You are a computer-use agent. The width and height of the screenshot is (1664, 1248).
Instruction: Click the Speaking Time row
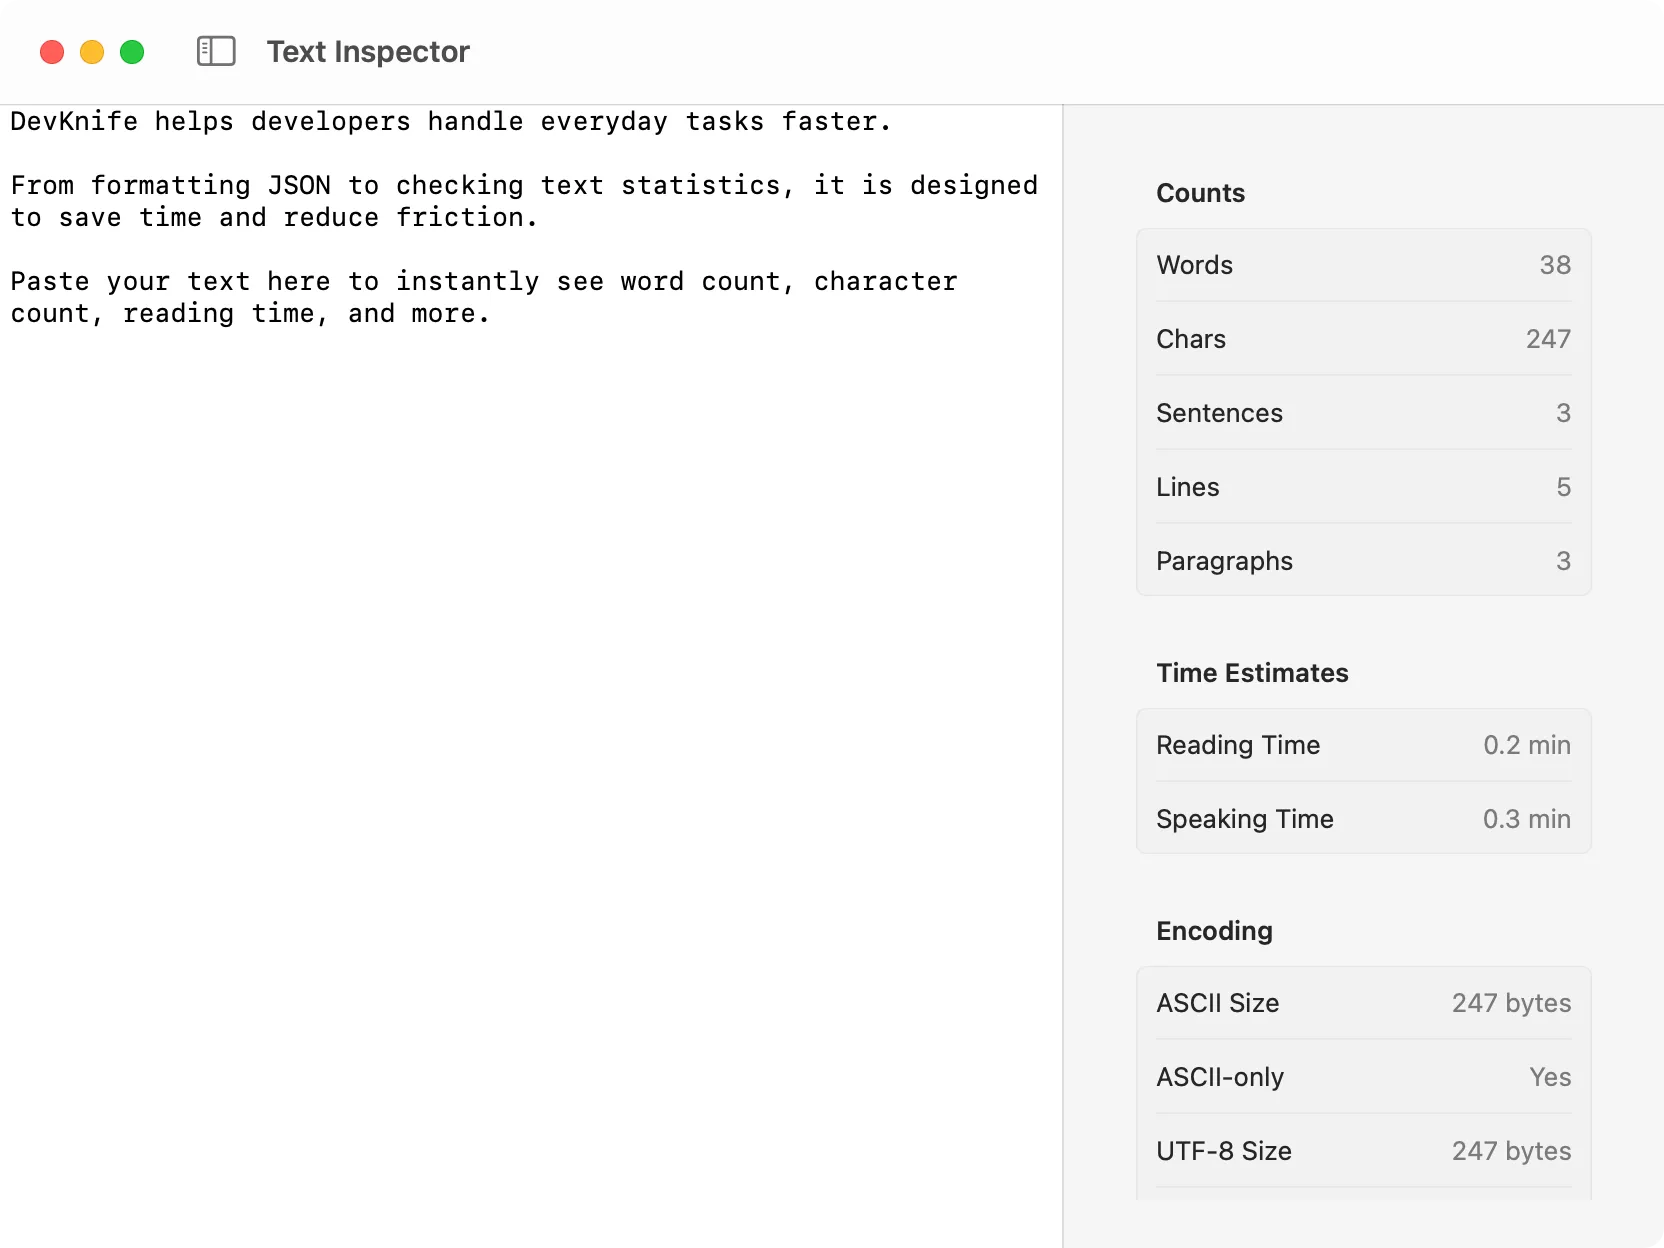[x=1363, y=819]
